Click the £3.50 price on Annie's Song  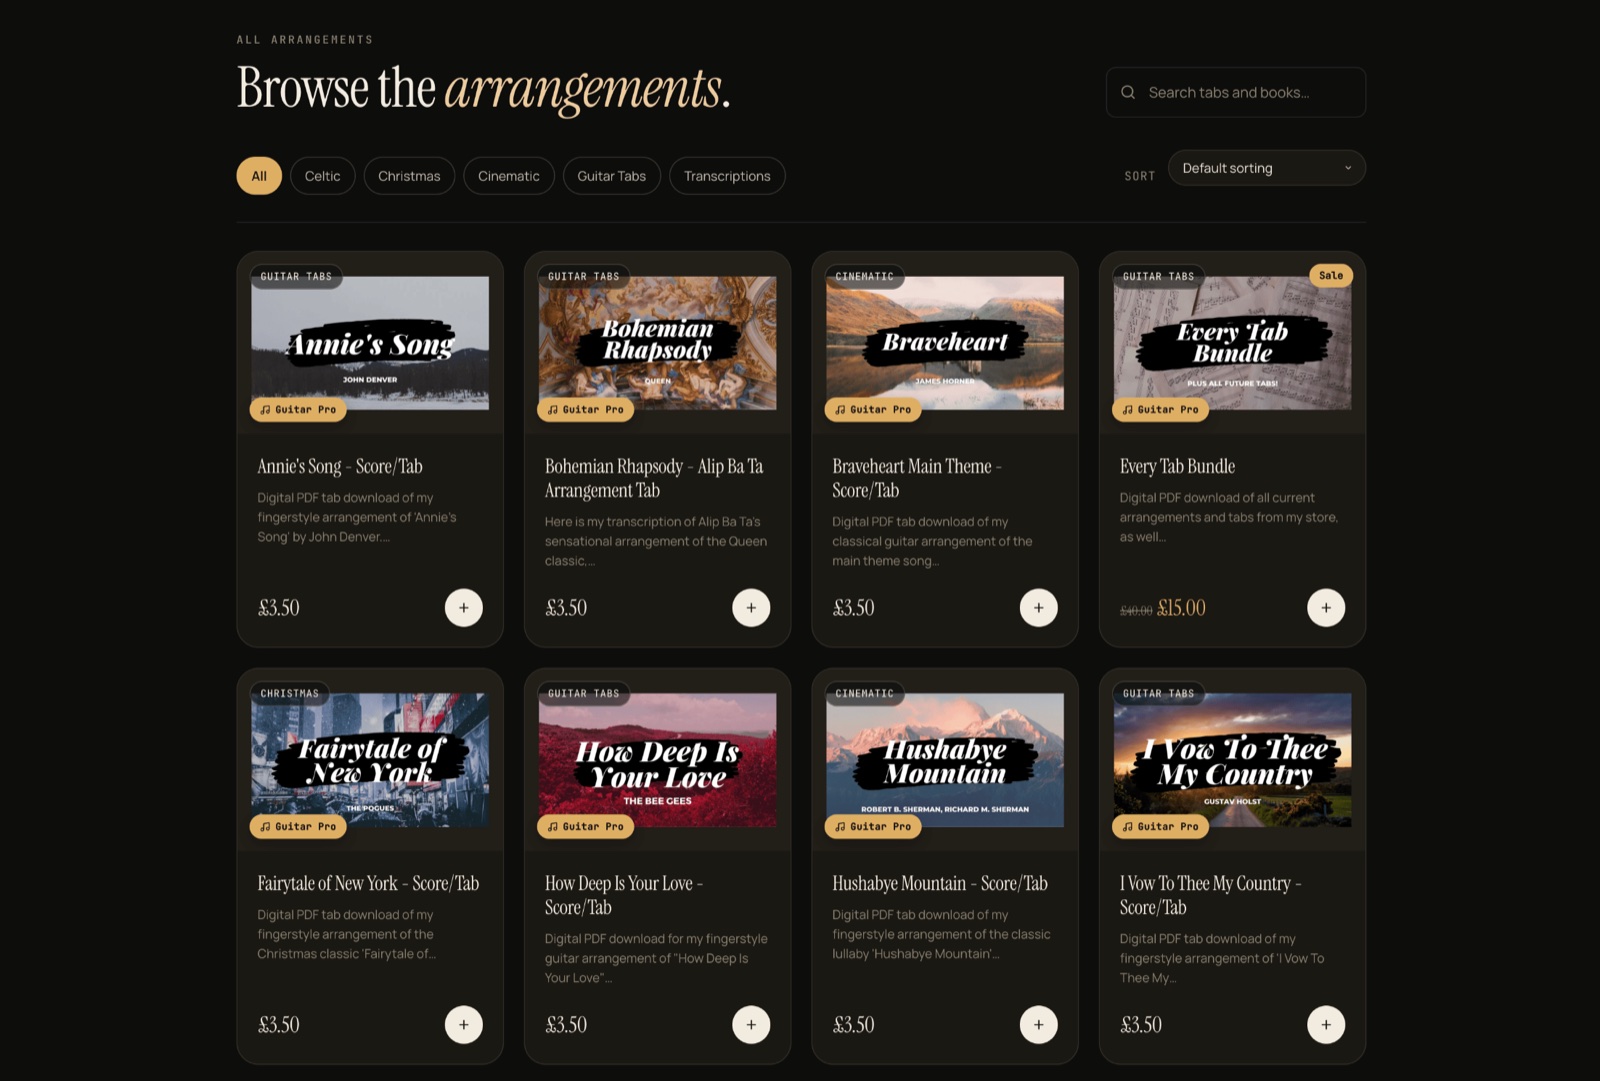(279, 608)
